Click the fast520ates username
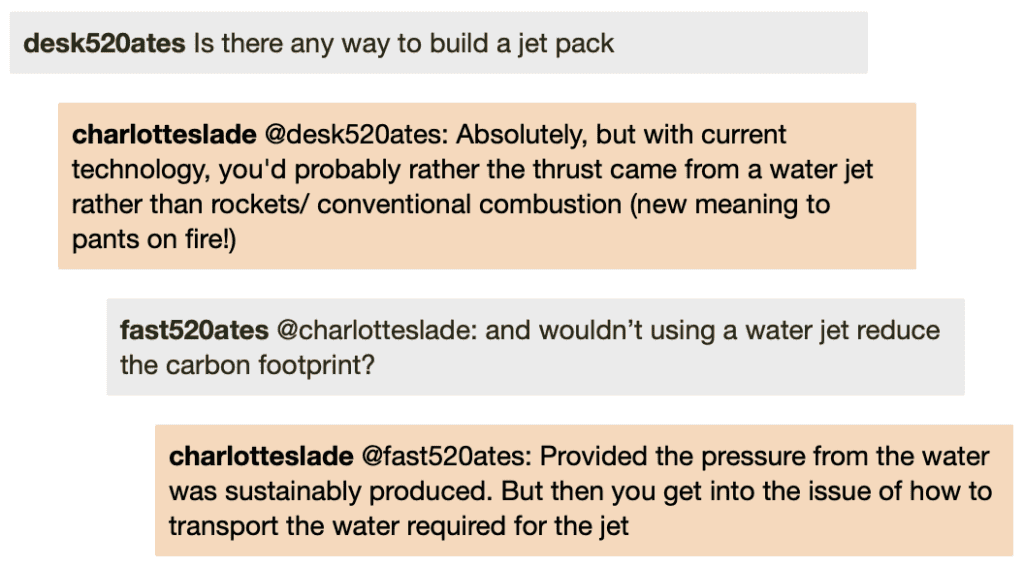Screen dimensions: 1024x568 coord(194,330)
